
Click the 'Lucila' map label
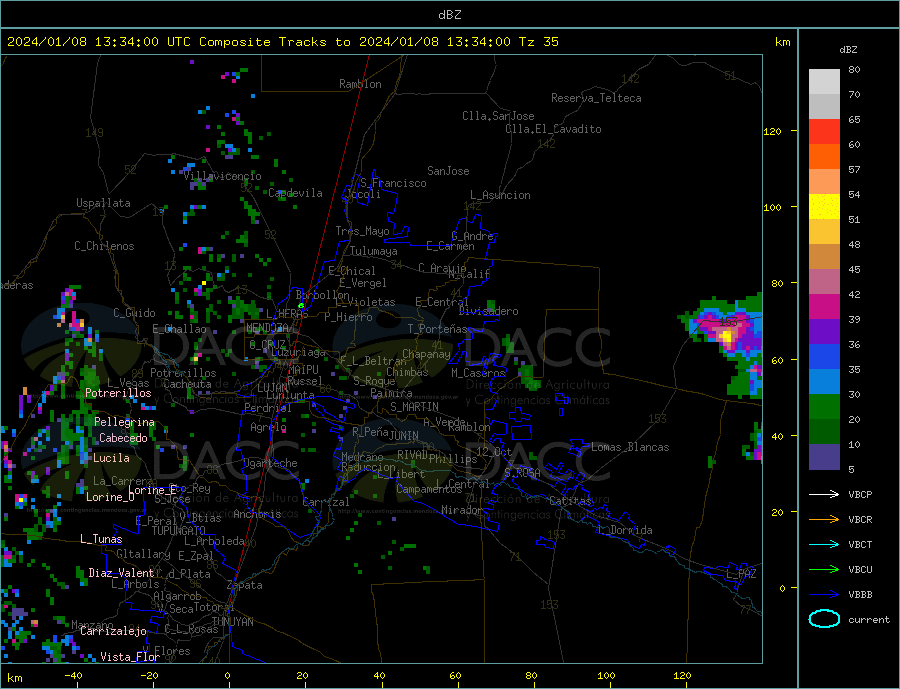[x=111, y=458]
